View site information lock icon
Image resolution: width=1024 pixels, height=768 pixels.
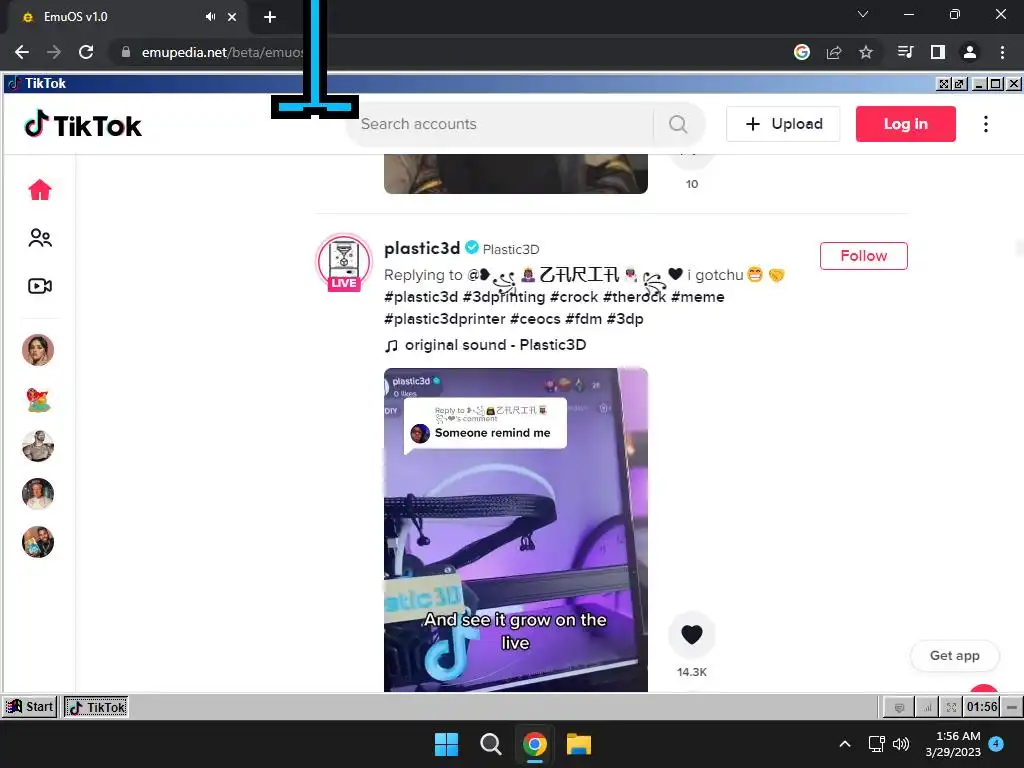click(126, 52)
